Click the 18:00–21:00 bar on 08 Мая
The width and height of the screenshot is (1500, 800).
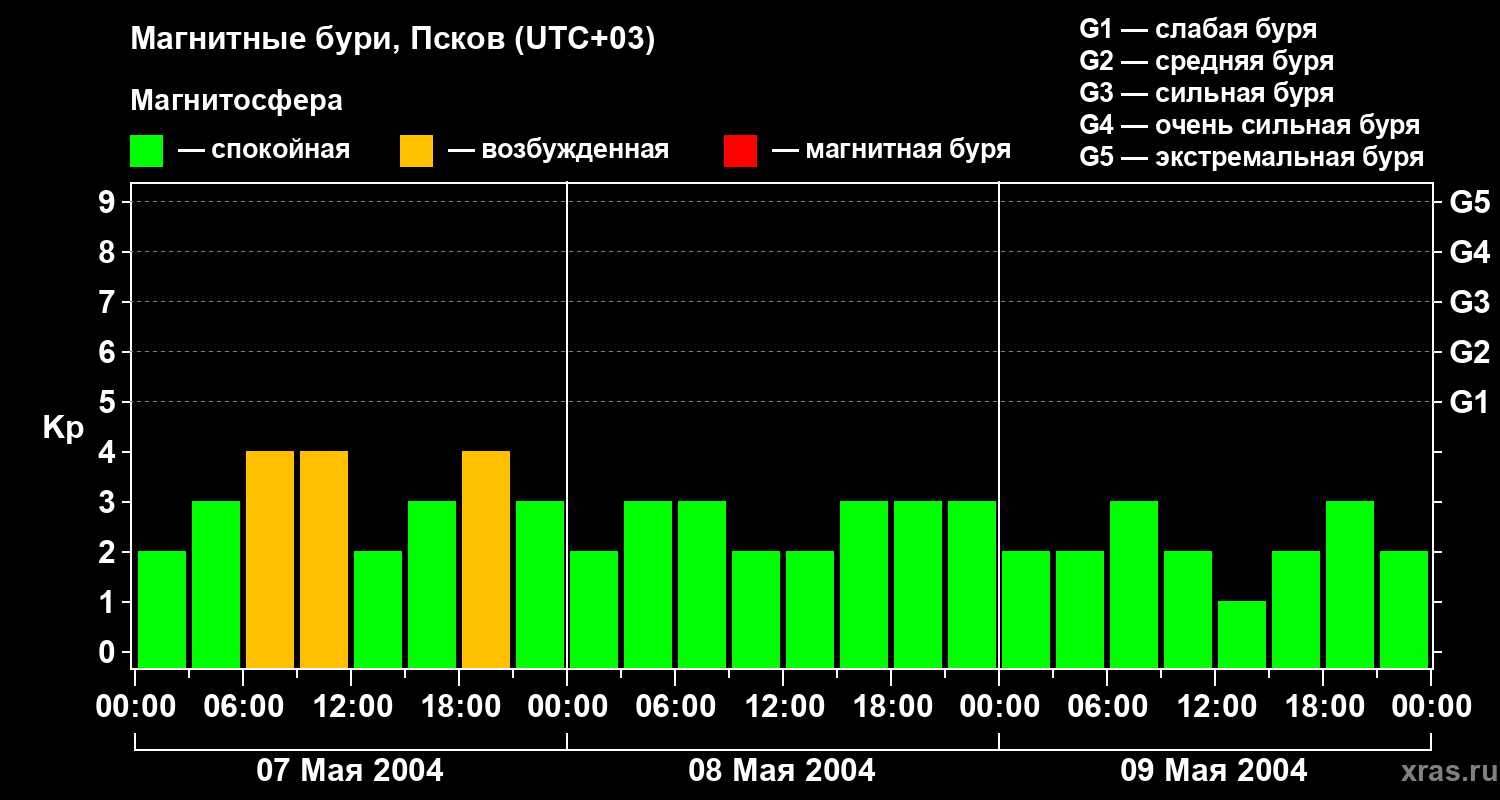coord(918,584)
